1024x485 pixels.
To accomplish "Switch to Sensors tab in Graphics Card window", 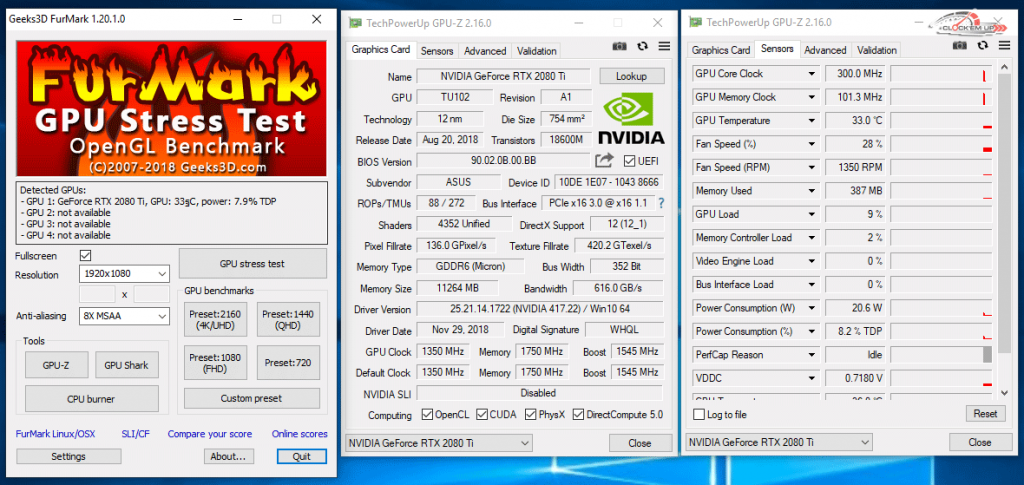I will click(x=437, y=51).
